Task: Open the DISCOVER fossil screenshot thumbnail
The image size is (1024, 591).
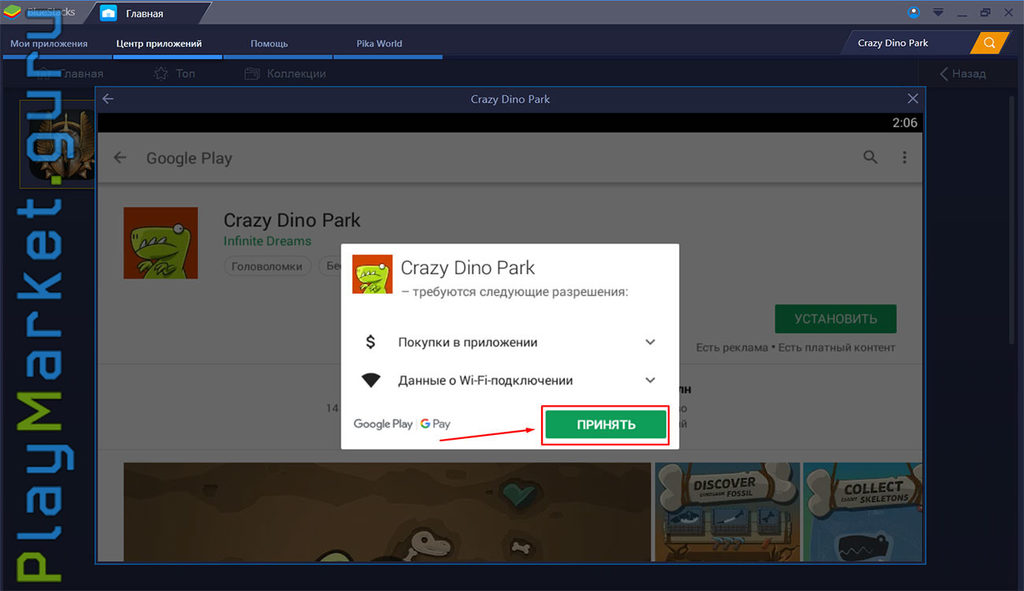Action: click(x=727, y=512)
